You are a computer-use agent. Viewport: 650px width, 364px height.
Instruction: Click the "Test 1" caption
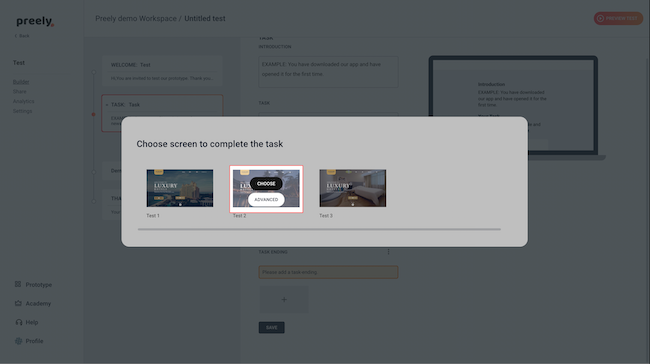[153, 216]
